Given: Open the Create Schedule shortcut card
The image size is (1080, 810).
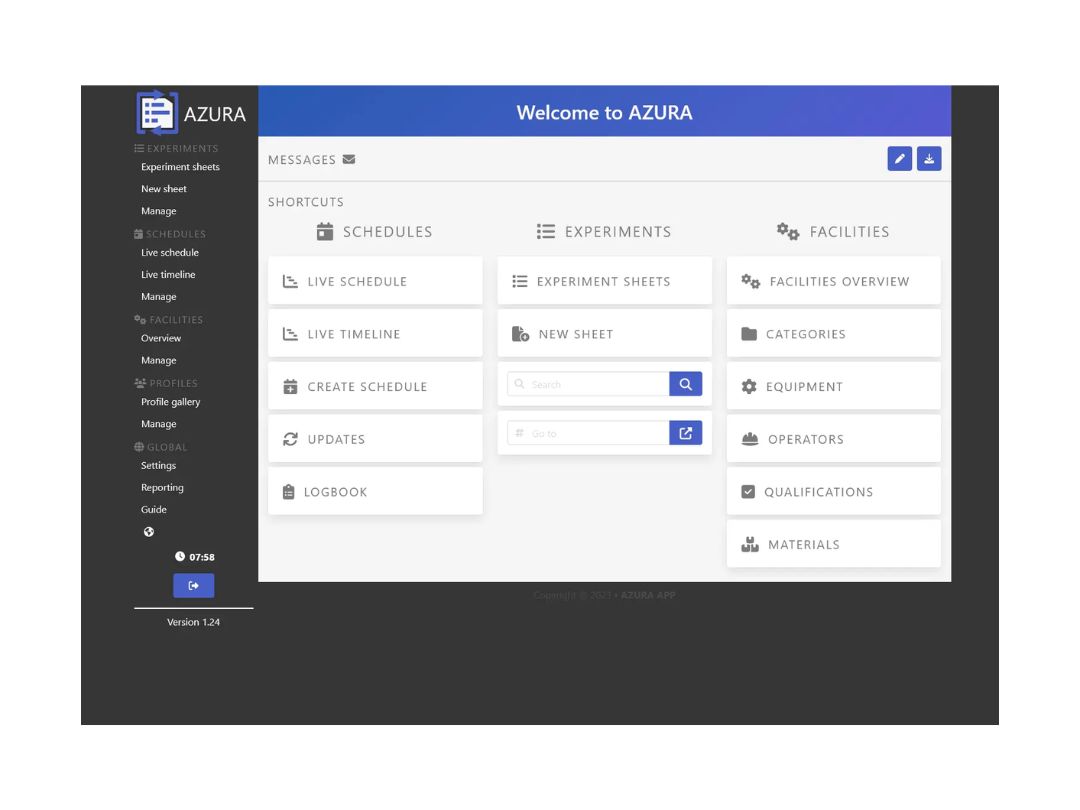Looking at the screenshot, I should (x=375, y=386).
